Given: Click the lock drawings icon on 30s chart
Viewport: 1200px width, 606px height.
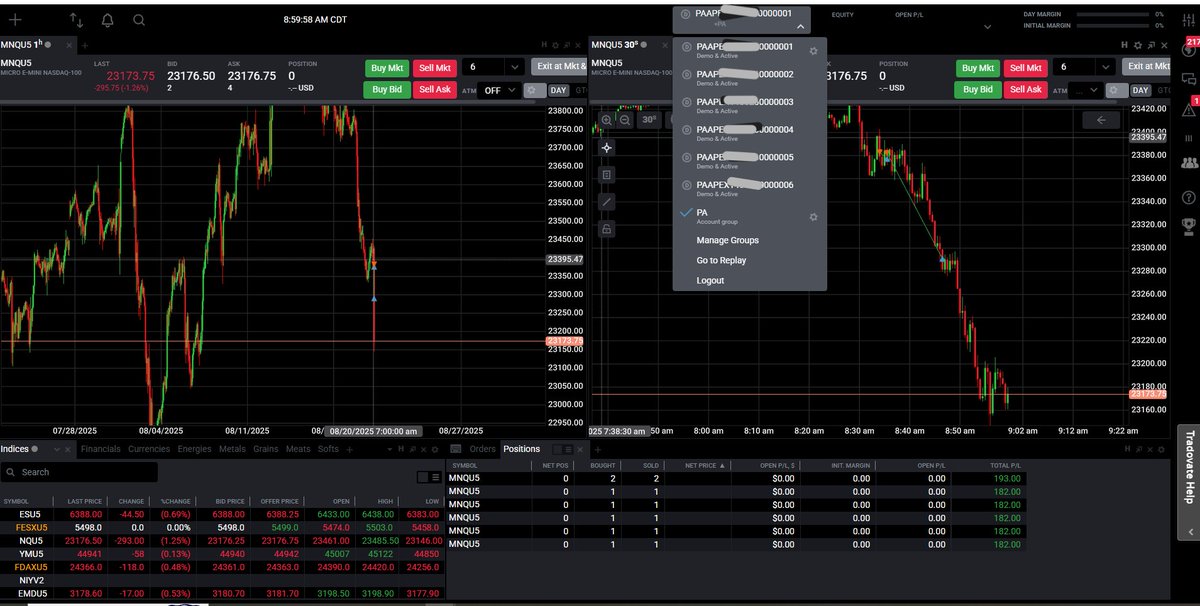Looking at the screenshot, I should point(607,229).
